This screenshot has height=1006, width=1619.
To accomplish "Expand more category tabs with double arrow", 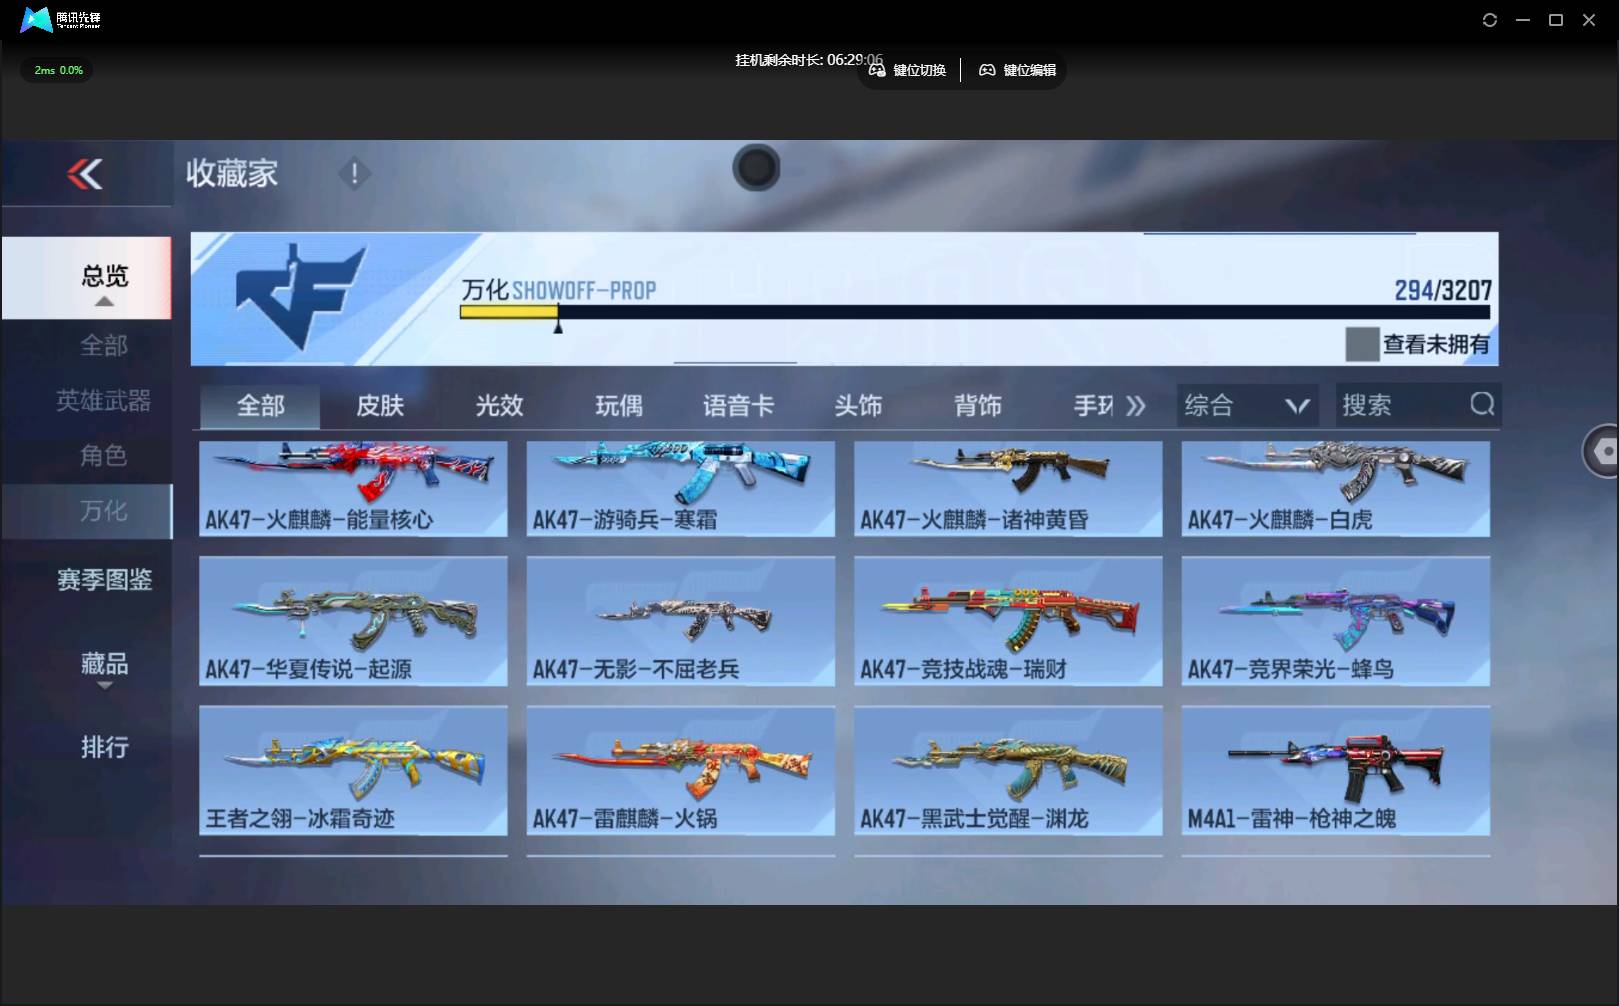I will pos(1135,406).
